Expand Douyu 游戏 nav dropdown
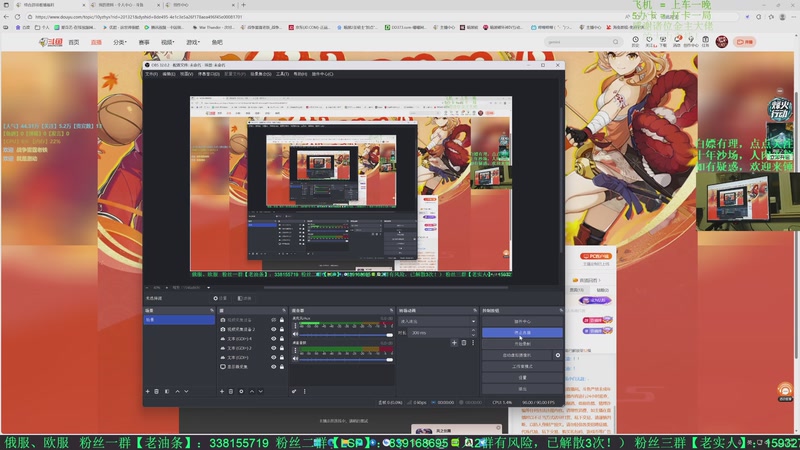 tap(193, 42)
